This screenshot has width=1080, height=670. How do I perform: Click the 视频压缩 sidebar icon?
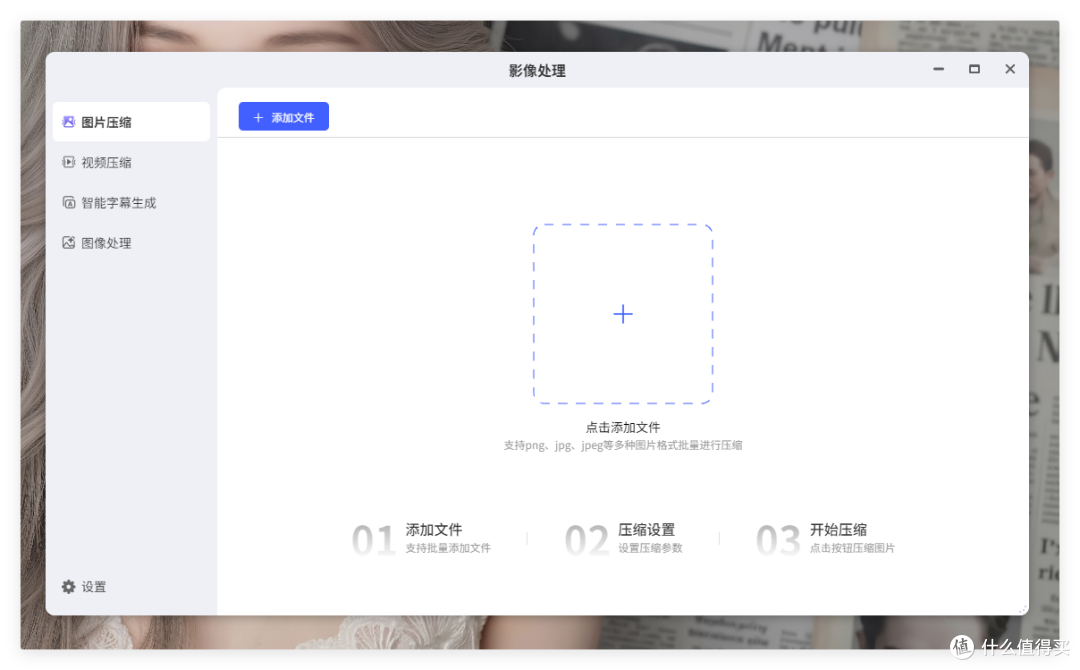[x=68, y=162]
